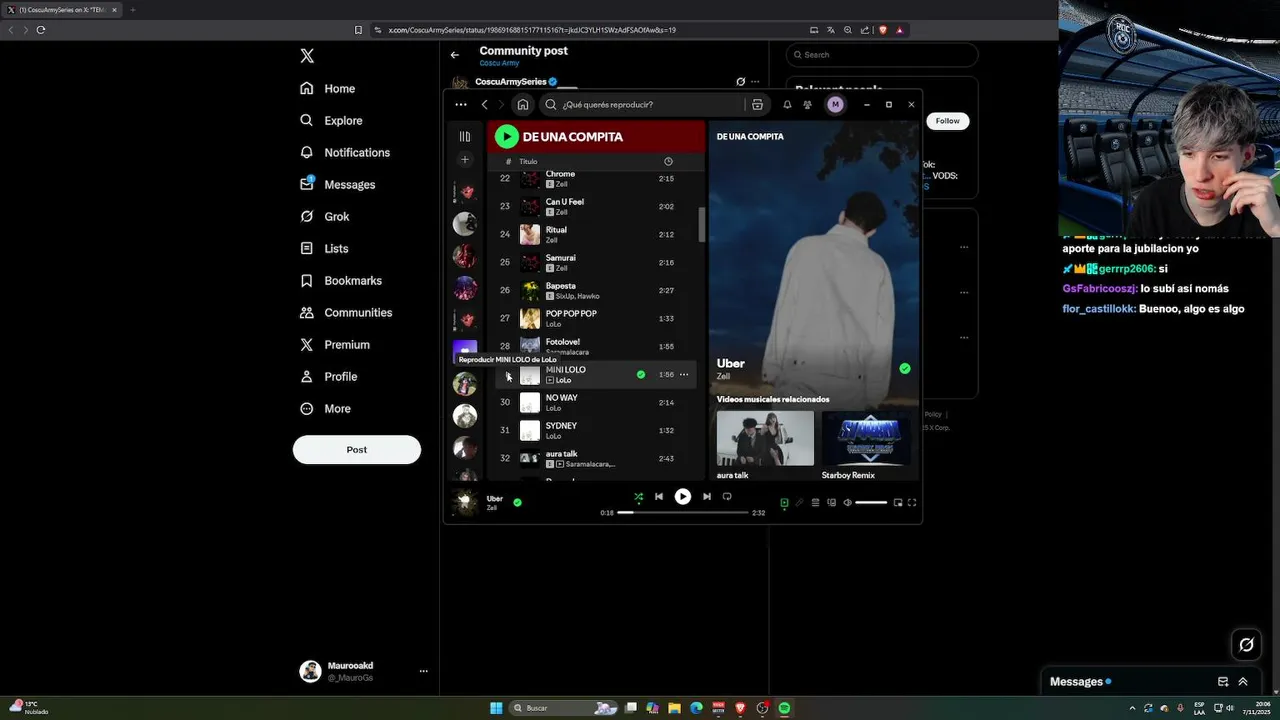
Task: Skip to previous track
Action: [x=658, y=496]
